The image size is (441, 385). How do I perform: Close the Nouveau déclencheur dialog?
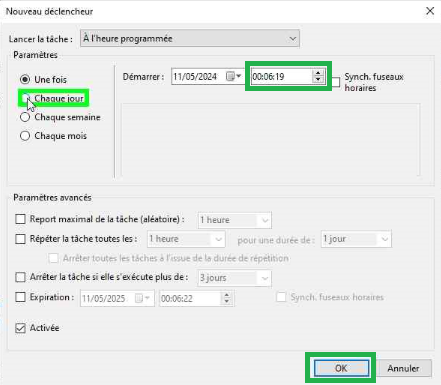tap(430, 11)
